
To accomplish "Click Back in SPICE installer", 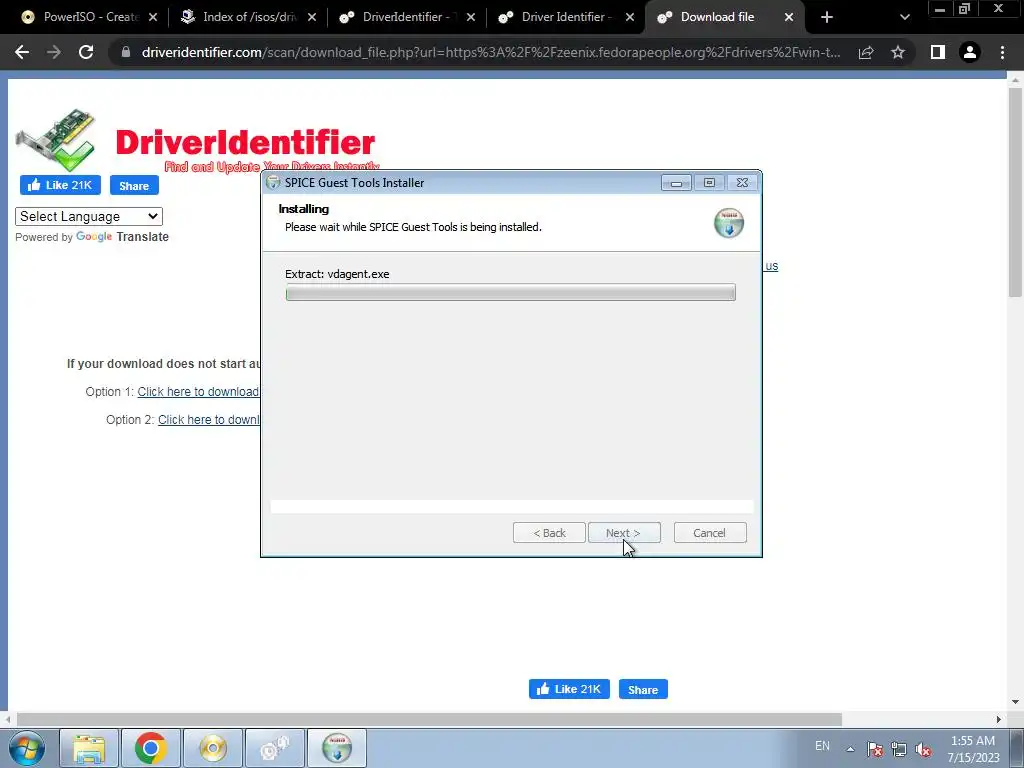I will tap(549, 533).
